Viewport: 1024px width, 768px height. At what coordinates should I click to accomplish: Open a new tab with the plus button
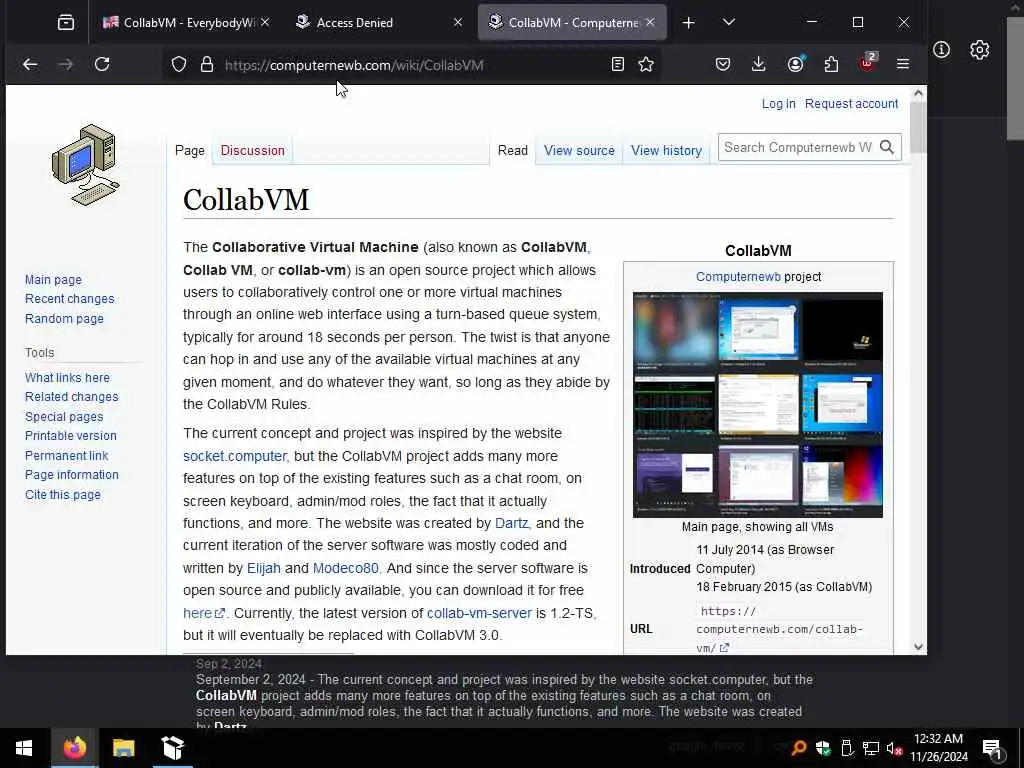(x=688, y=22)
